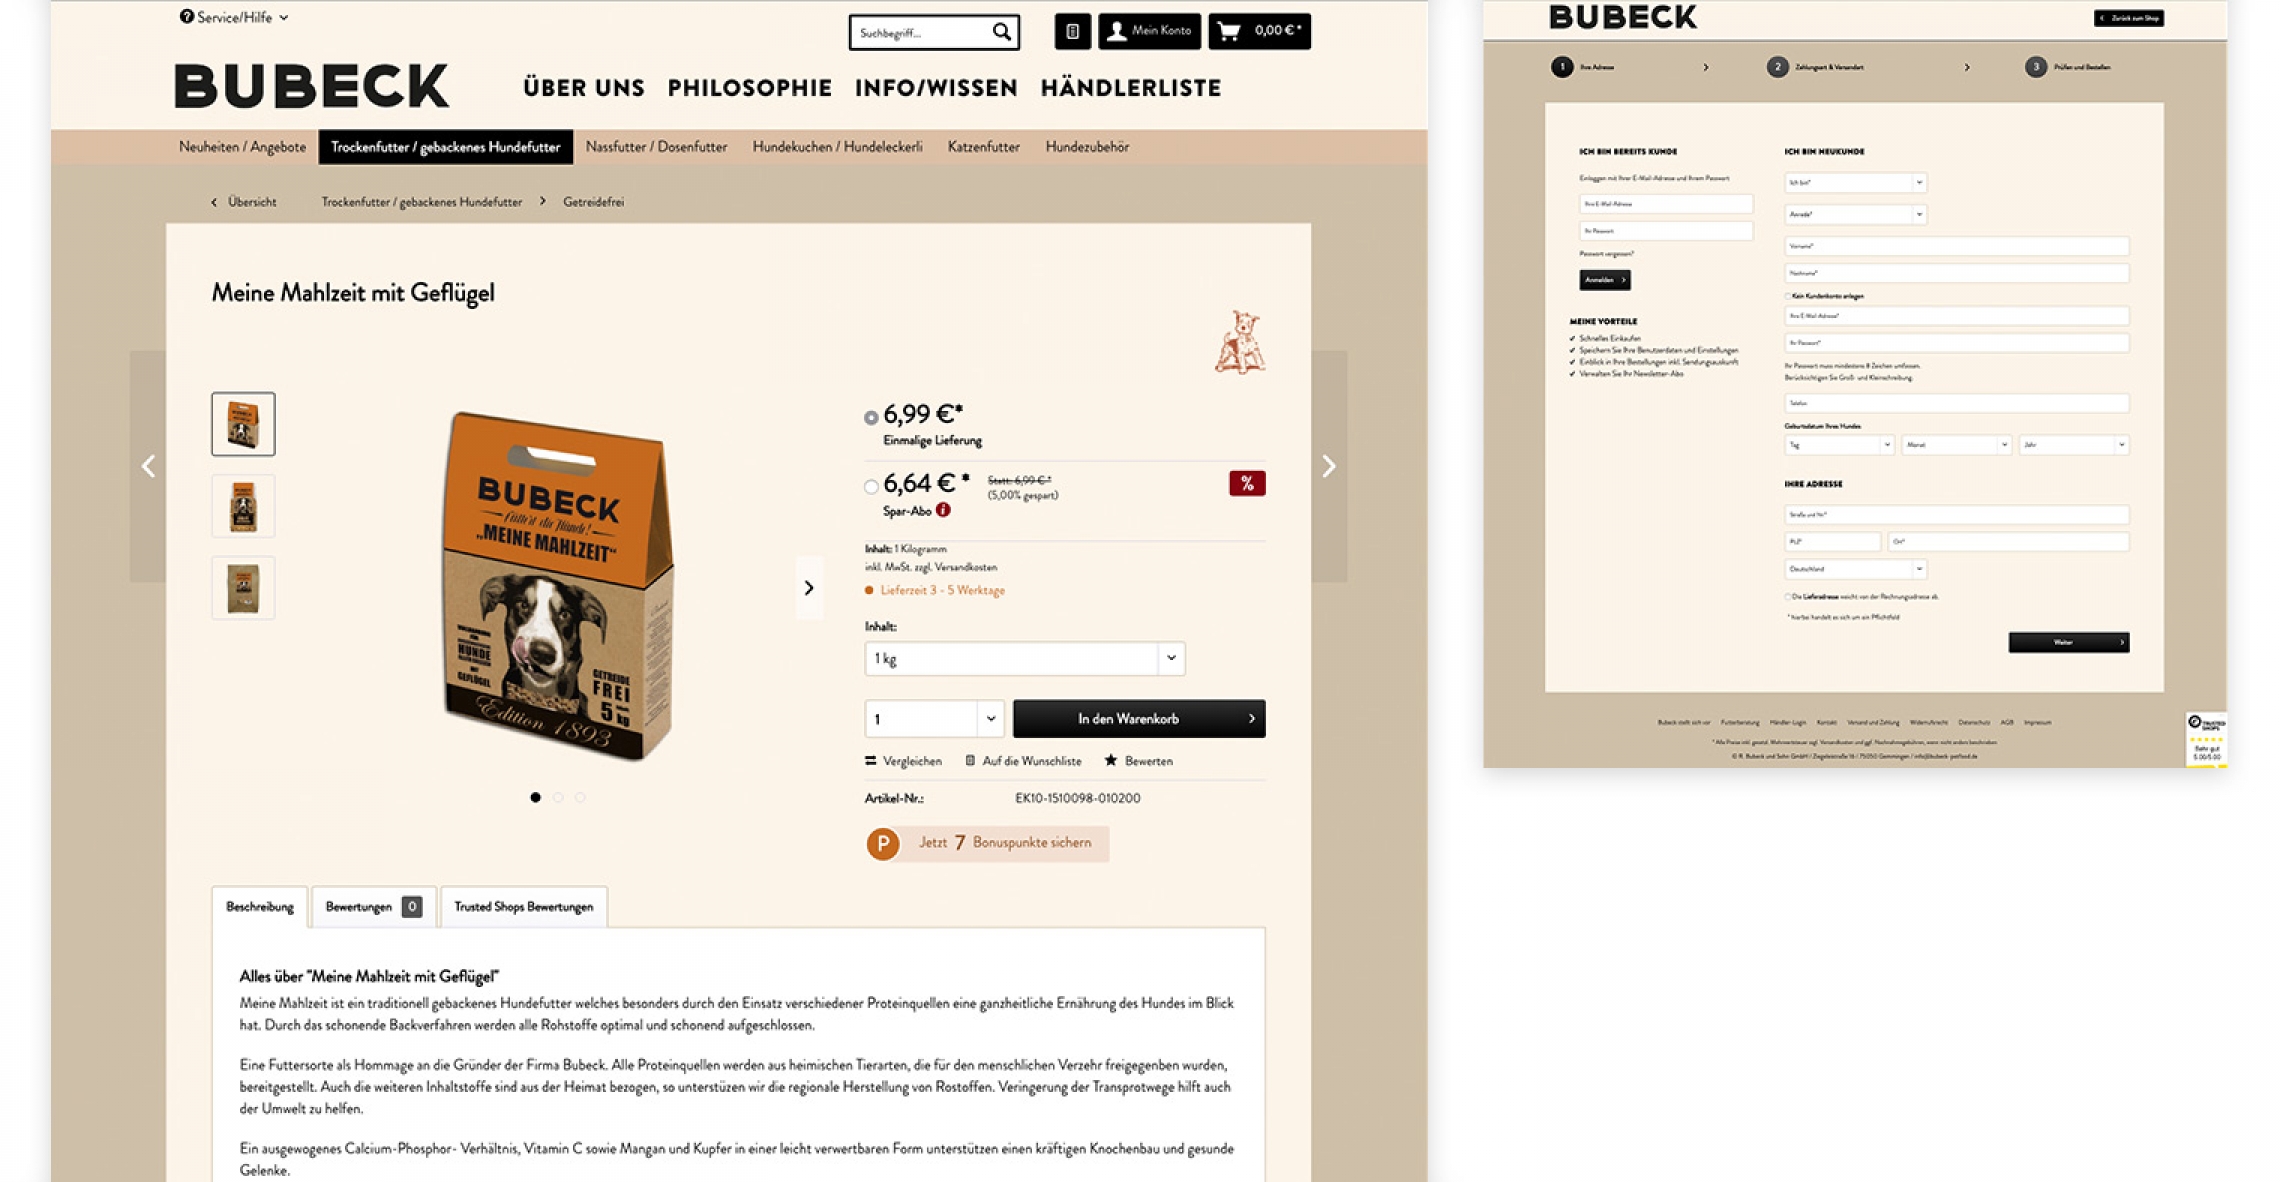2280x1182 pixels.
Task: Select the 6,64 € Spar-Abo option
Action: click(871, 487)
